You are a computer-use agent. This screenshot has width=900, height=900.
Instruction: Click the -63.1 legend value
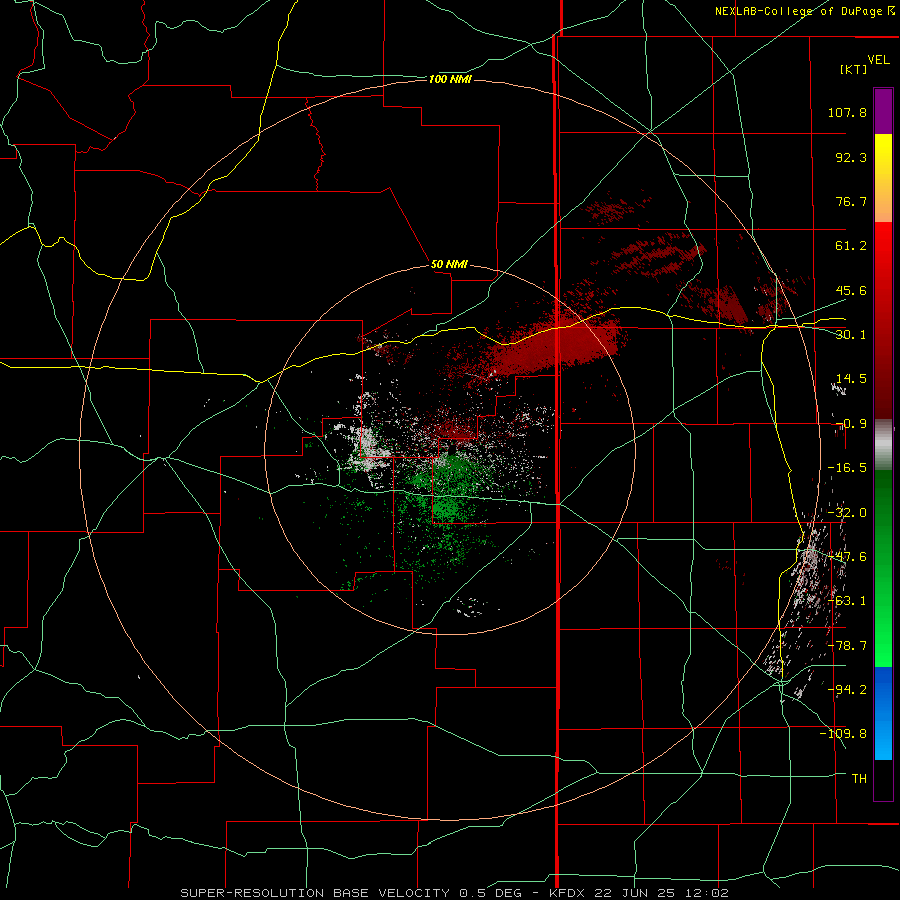point(847,601)
